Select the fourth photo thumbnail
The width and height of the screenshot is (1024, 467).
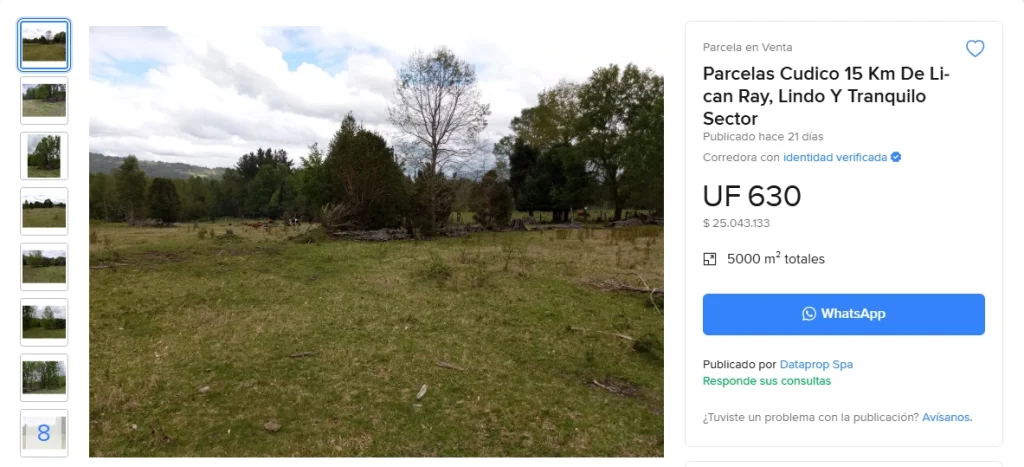point(44,212)
